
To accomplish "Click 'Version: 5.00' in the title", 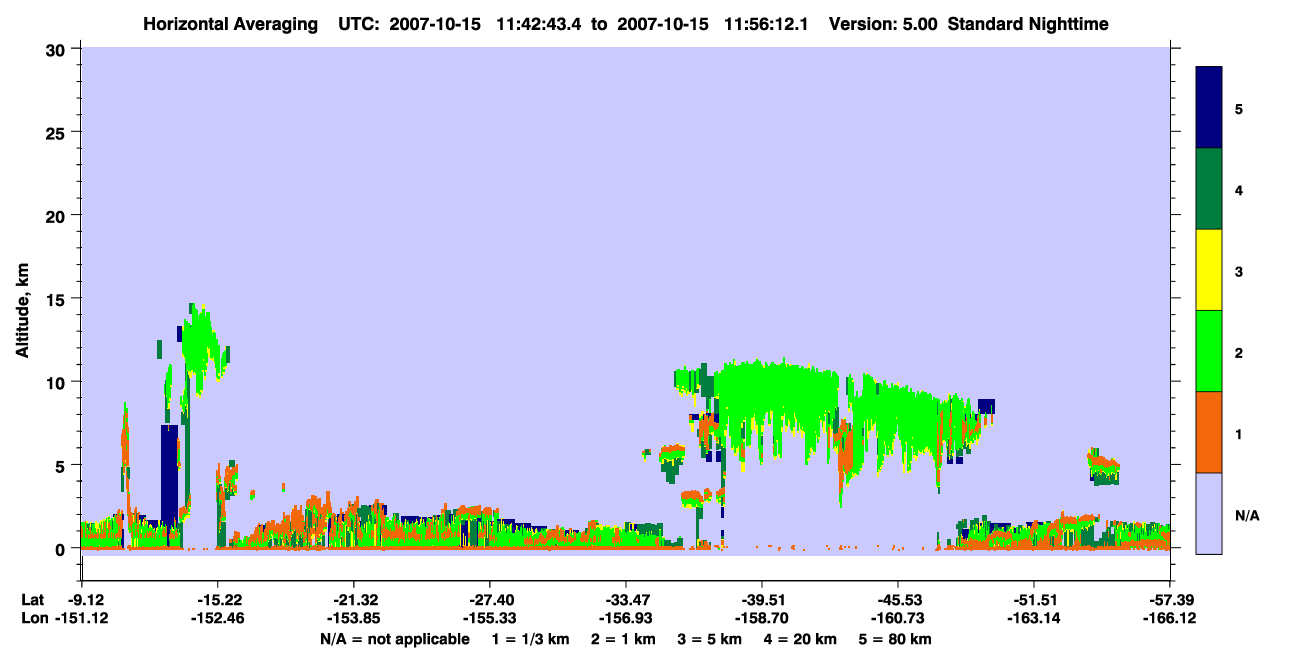I will [882, 24].
